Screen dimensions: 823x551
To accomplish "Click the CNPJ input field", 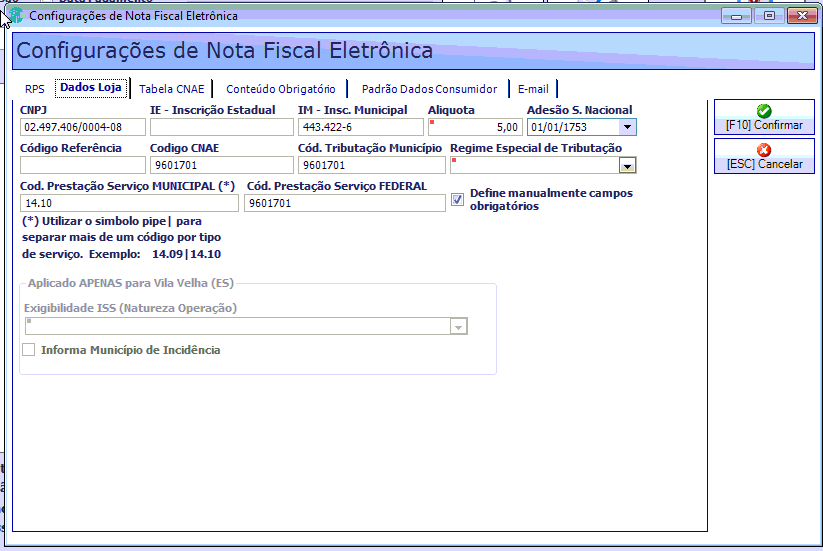I will [x=83, y=127].
